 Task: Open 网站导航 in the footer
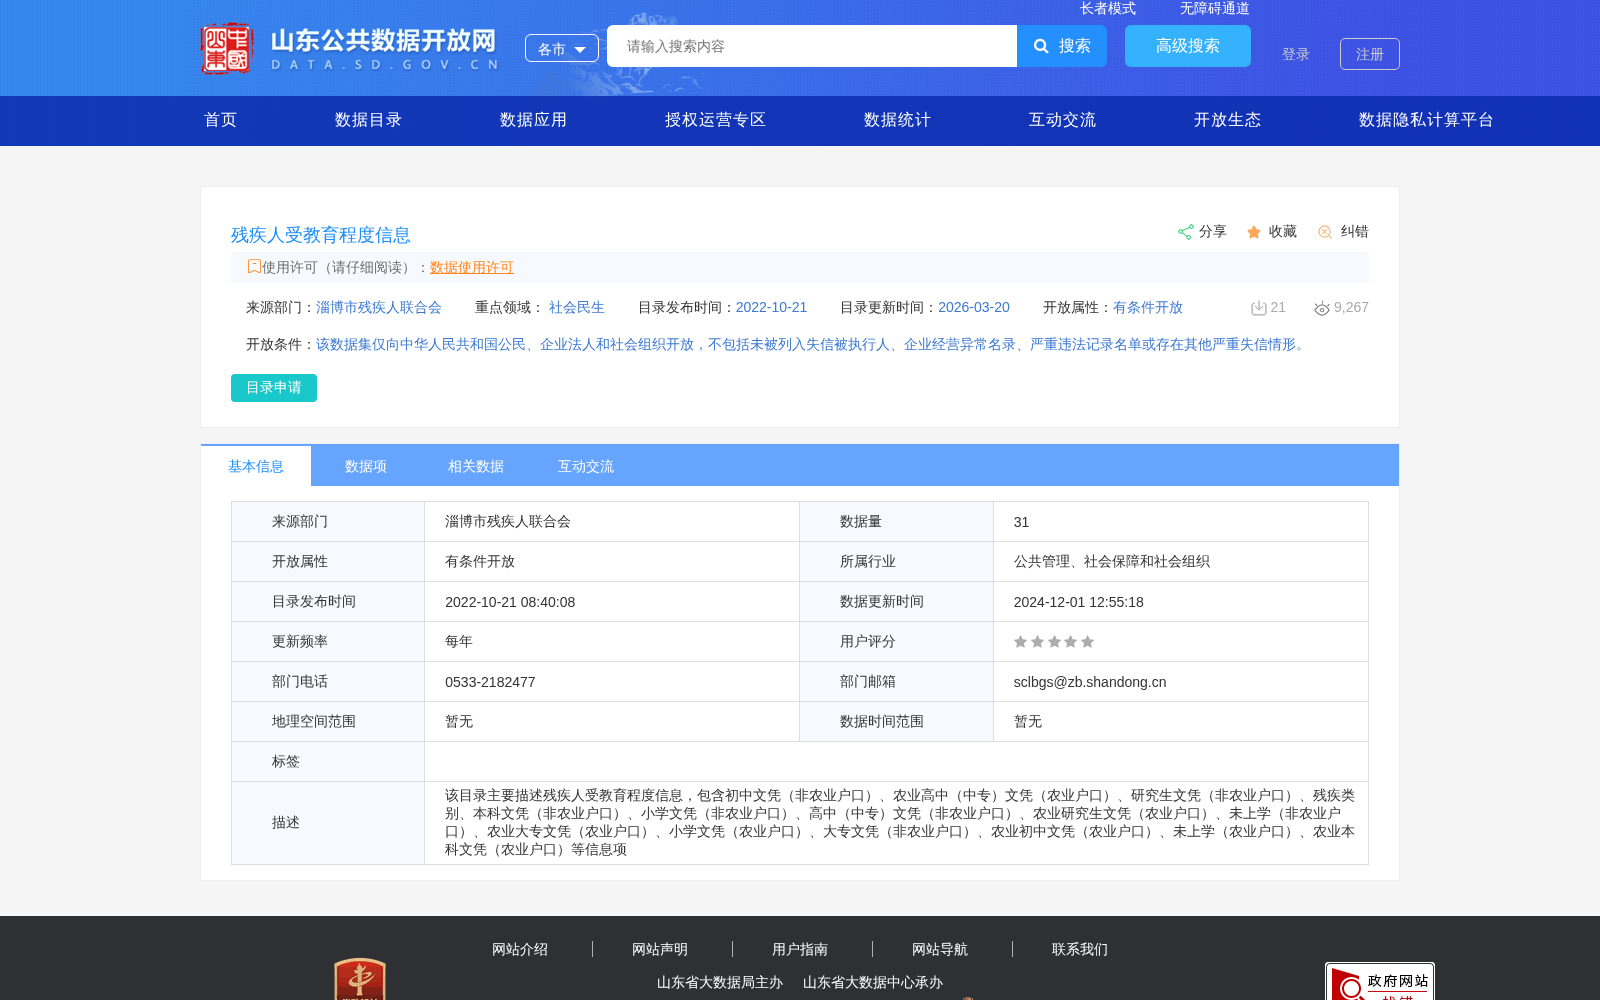940,949
